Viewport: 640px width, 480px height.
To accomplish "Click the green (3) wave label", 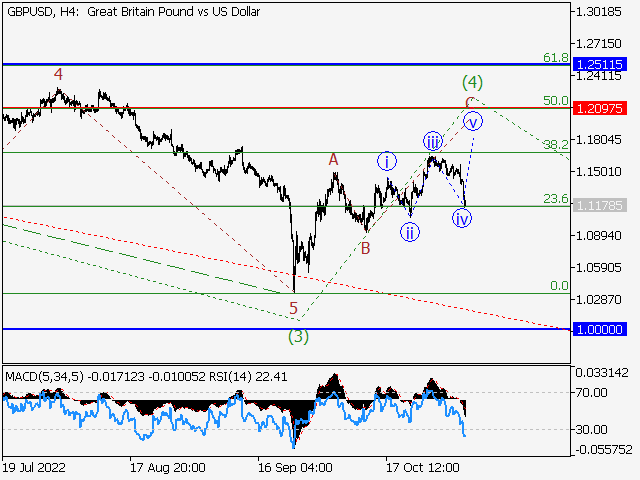I will pos(298,337).
